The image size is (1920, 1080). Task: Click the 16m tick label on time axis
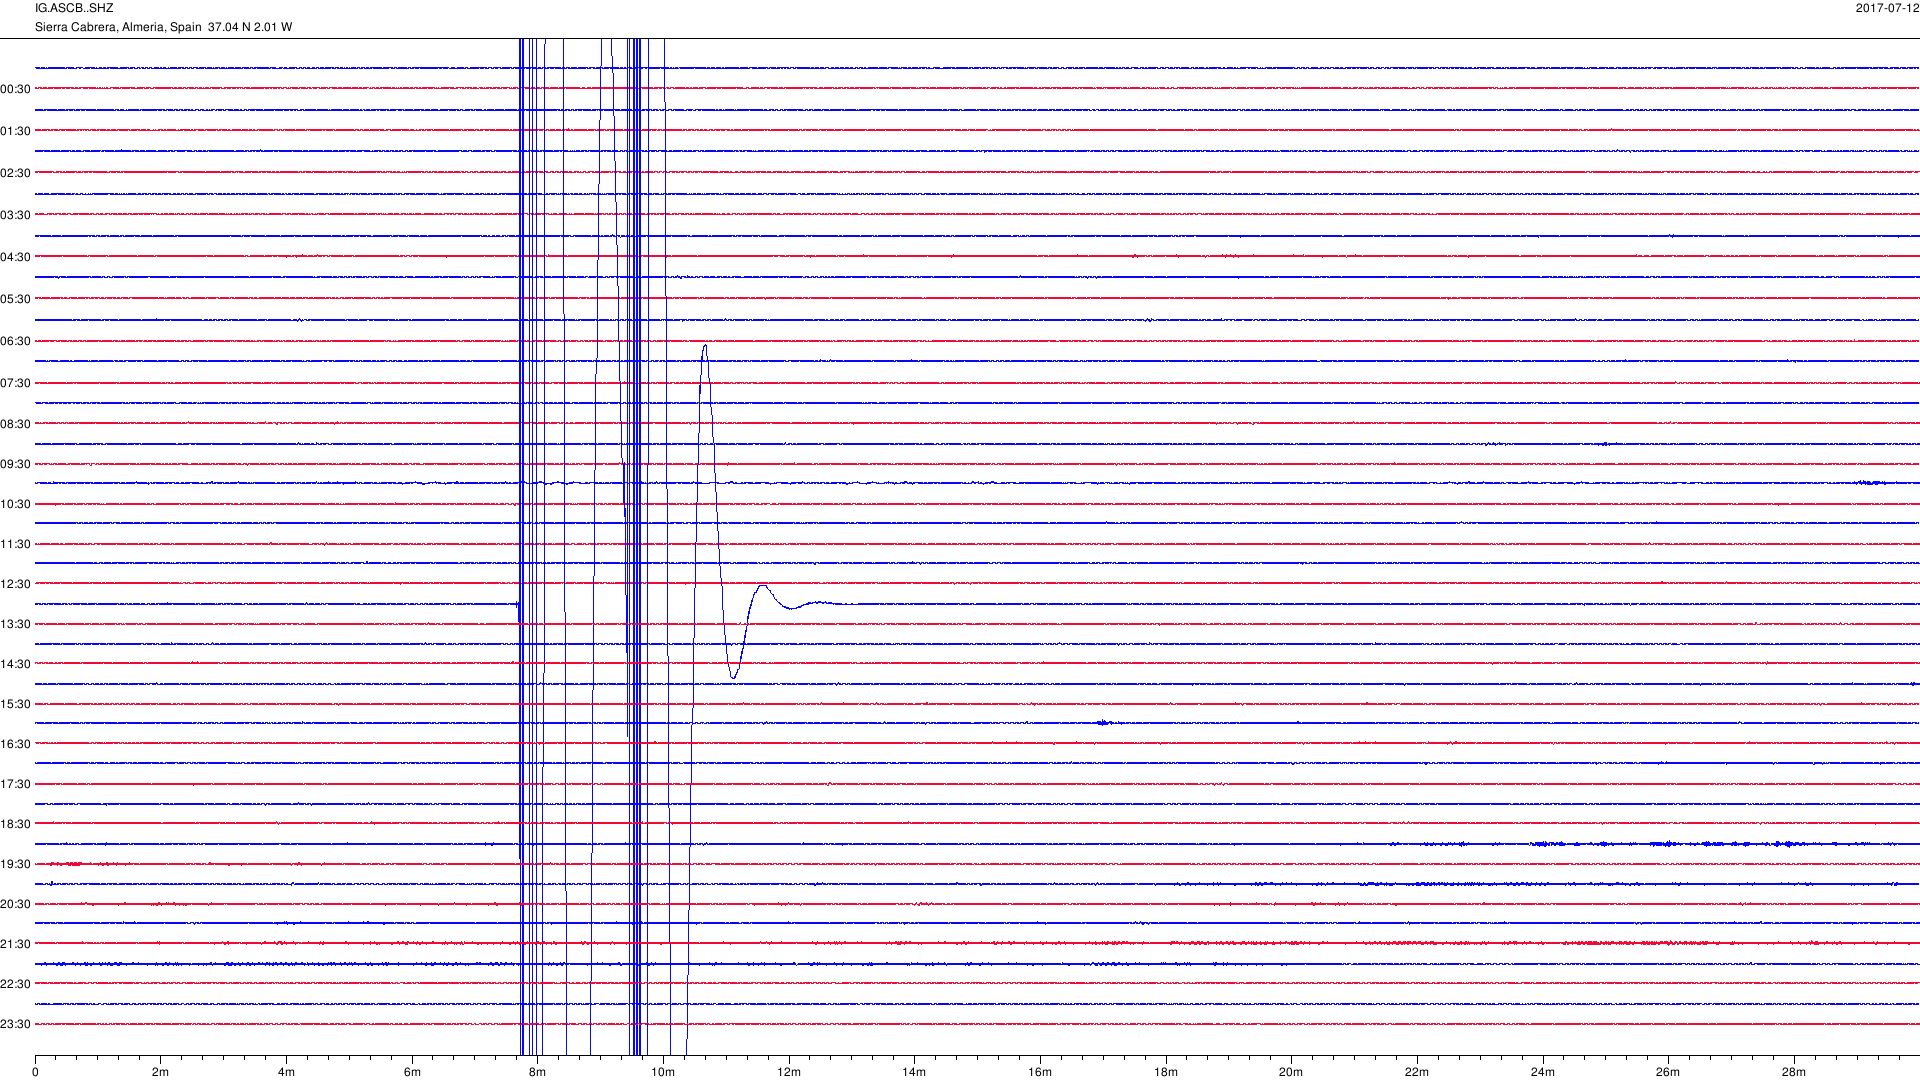click(1040, 1072)
